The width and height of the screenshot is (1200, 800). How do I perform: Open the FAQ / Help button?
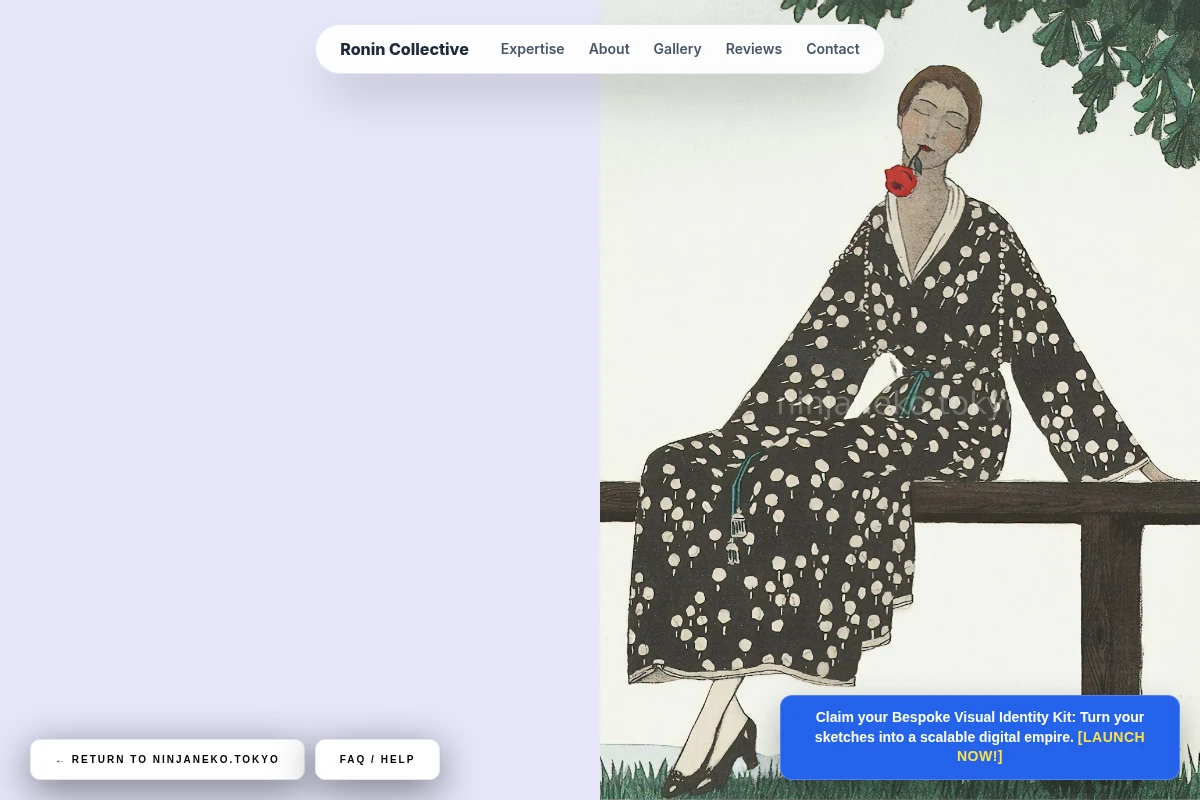point(377,759)
